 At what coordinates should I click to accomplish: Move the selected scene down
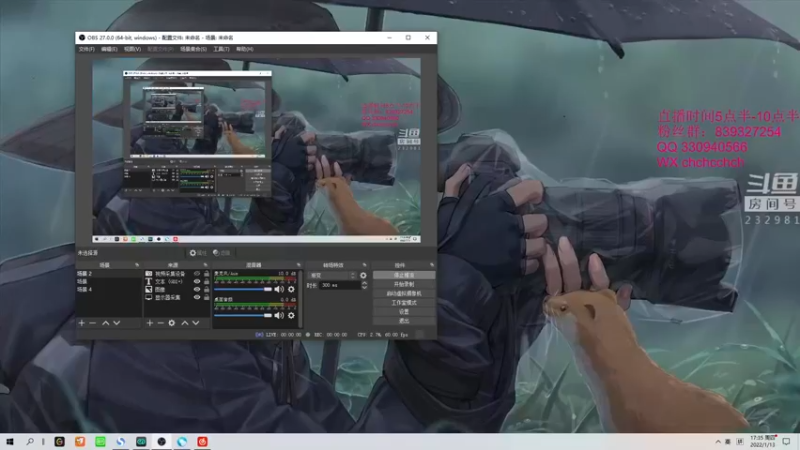pyautogui.click(x=117, y=323)
